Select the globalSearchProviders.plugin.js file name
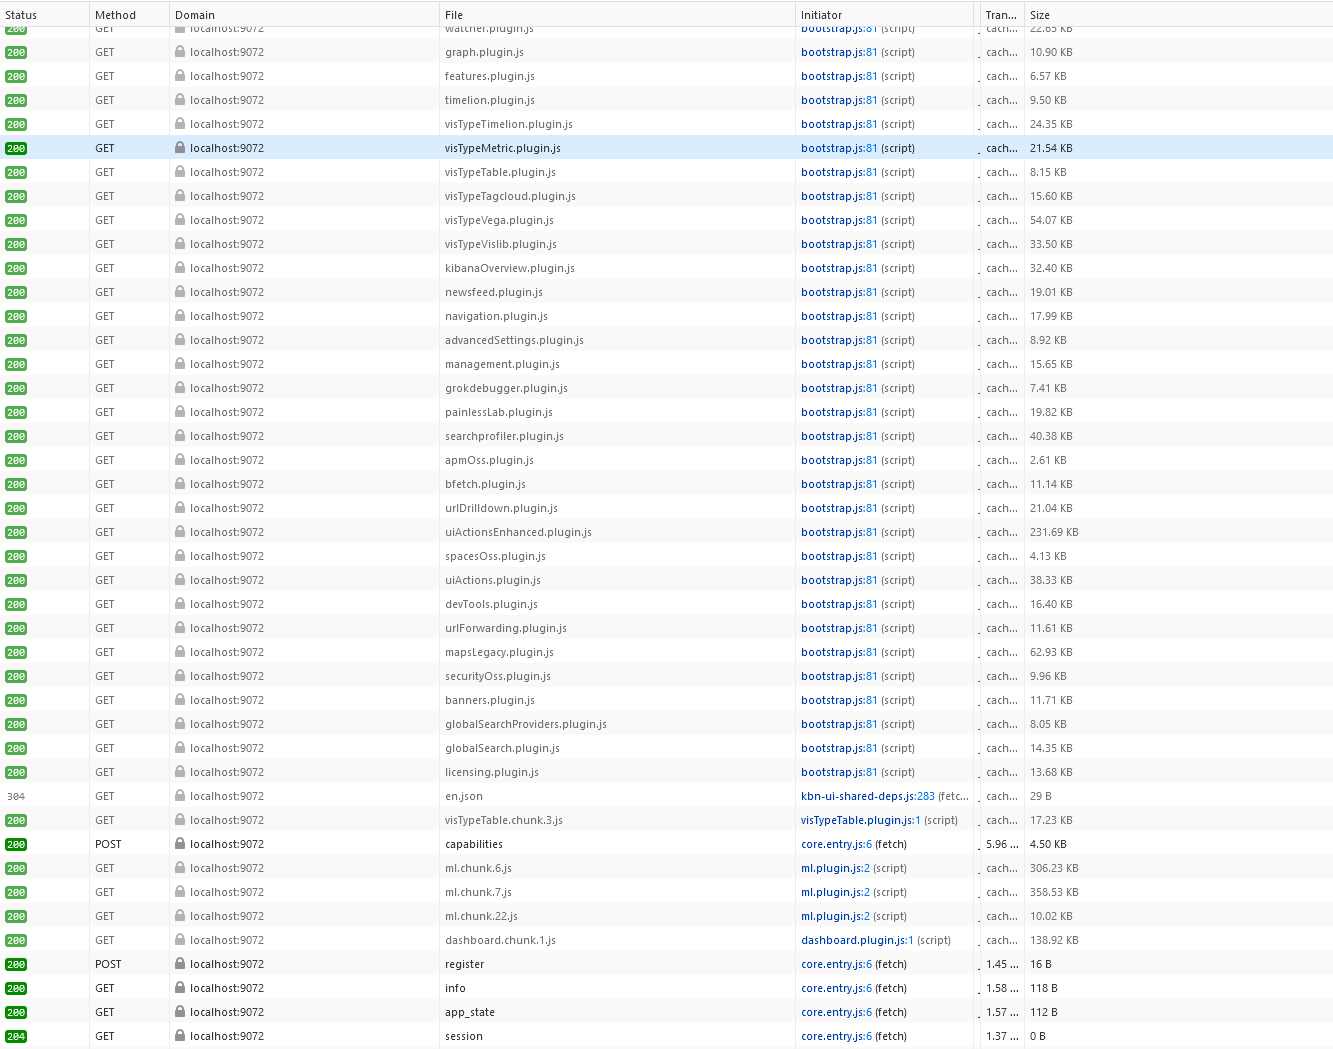This screenshot has height=1049, width=1333. point(526,724)
